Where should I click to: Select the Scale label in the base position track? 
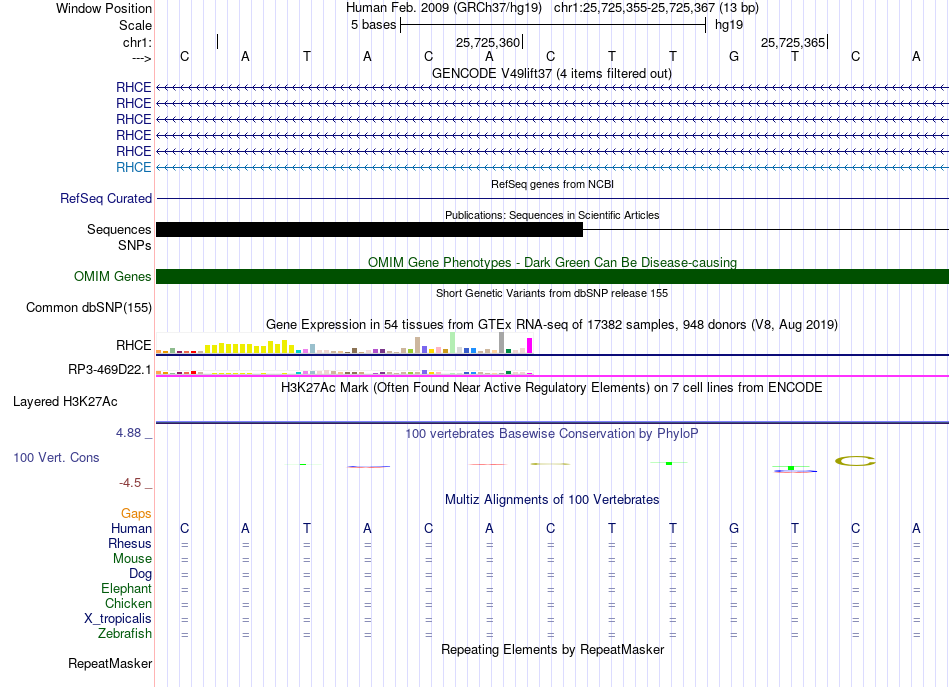coord(135,25)
